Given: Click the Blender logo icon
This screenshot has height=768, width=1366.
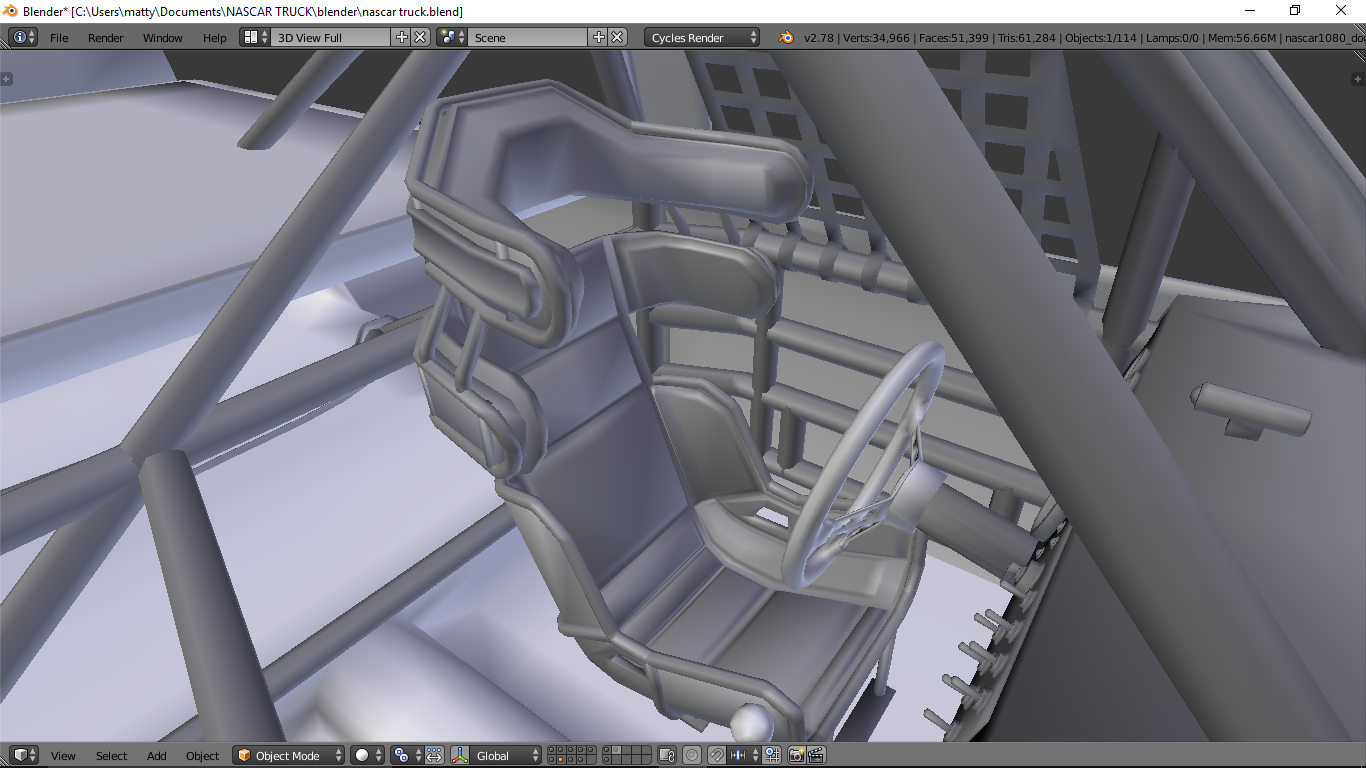Looking at the screenshot, I should [786, 37].
